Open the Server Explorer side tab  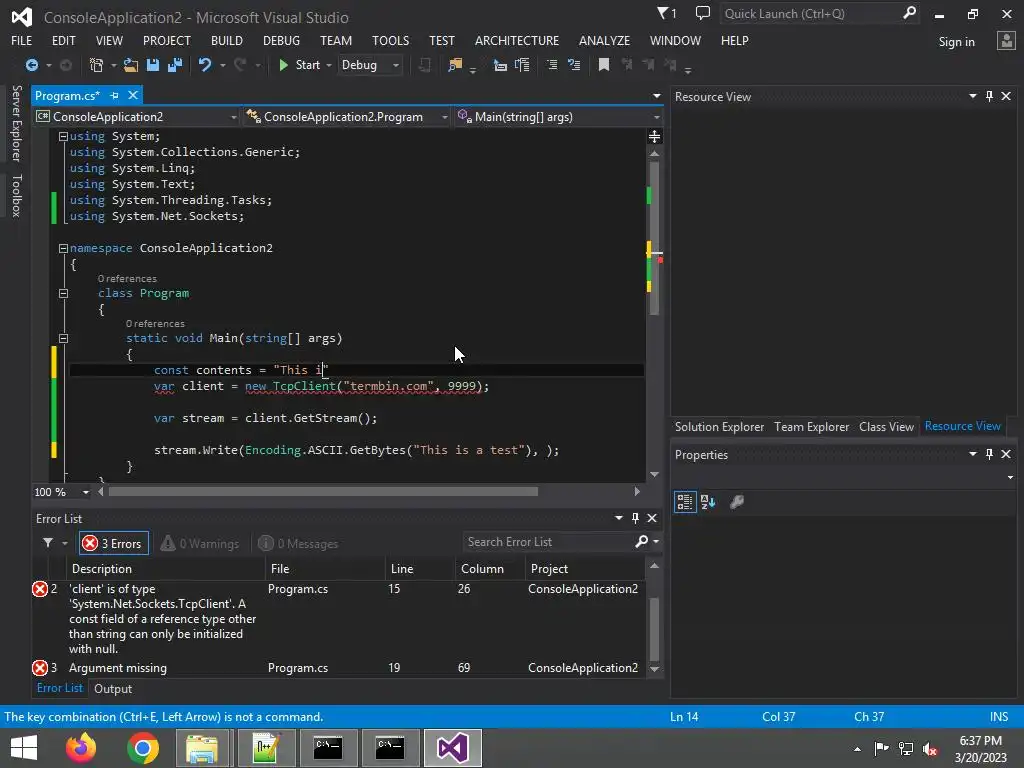click(x=16, y=123)
